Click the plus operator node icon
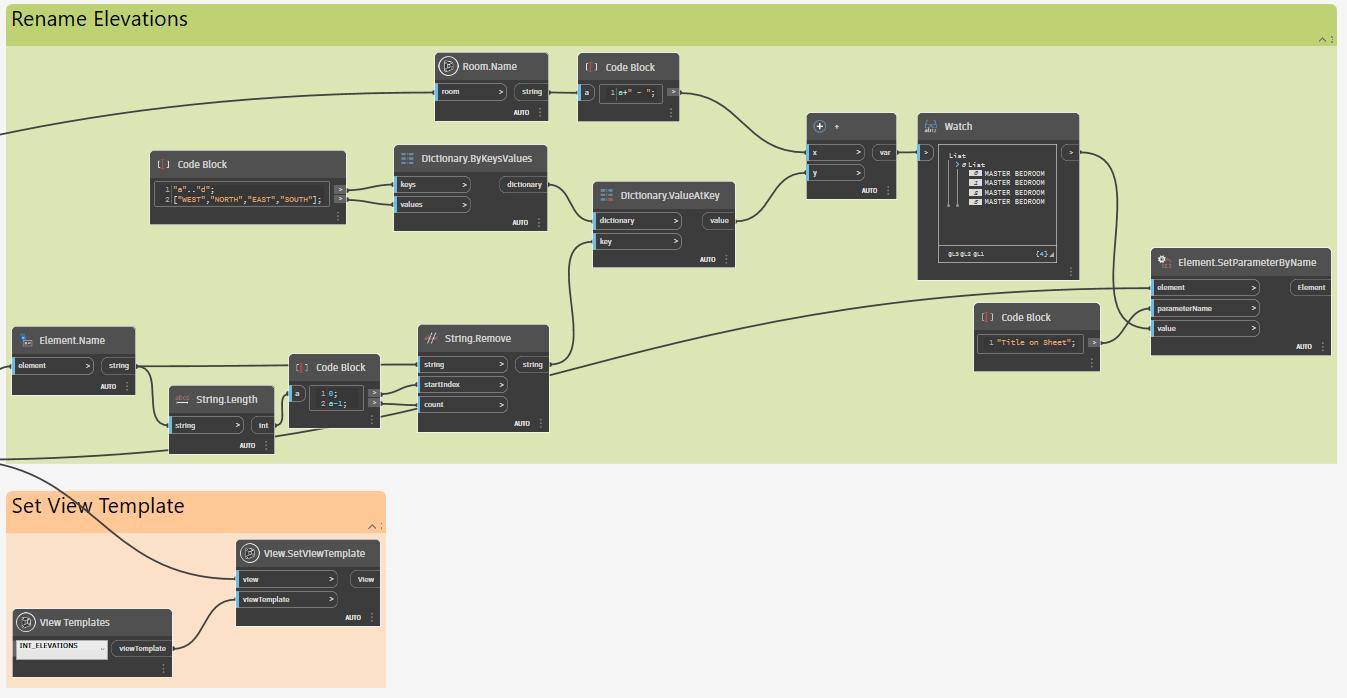The image size is (1347, 698). click(820, 126)
